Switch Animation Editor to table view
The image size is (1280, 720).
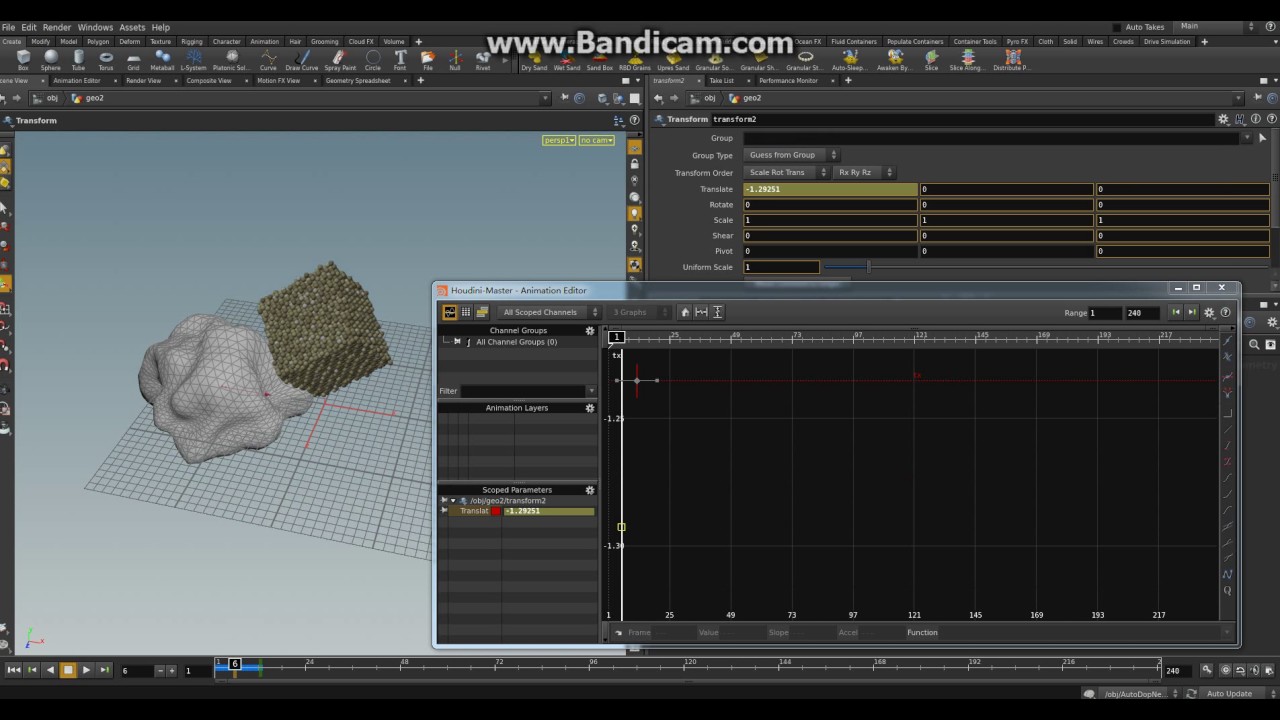(466, 312)
